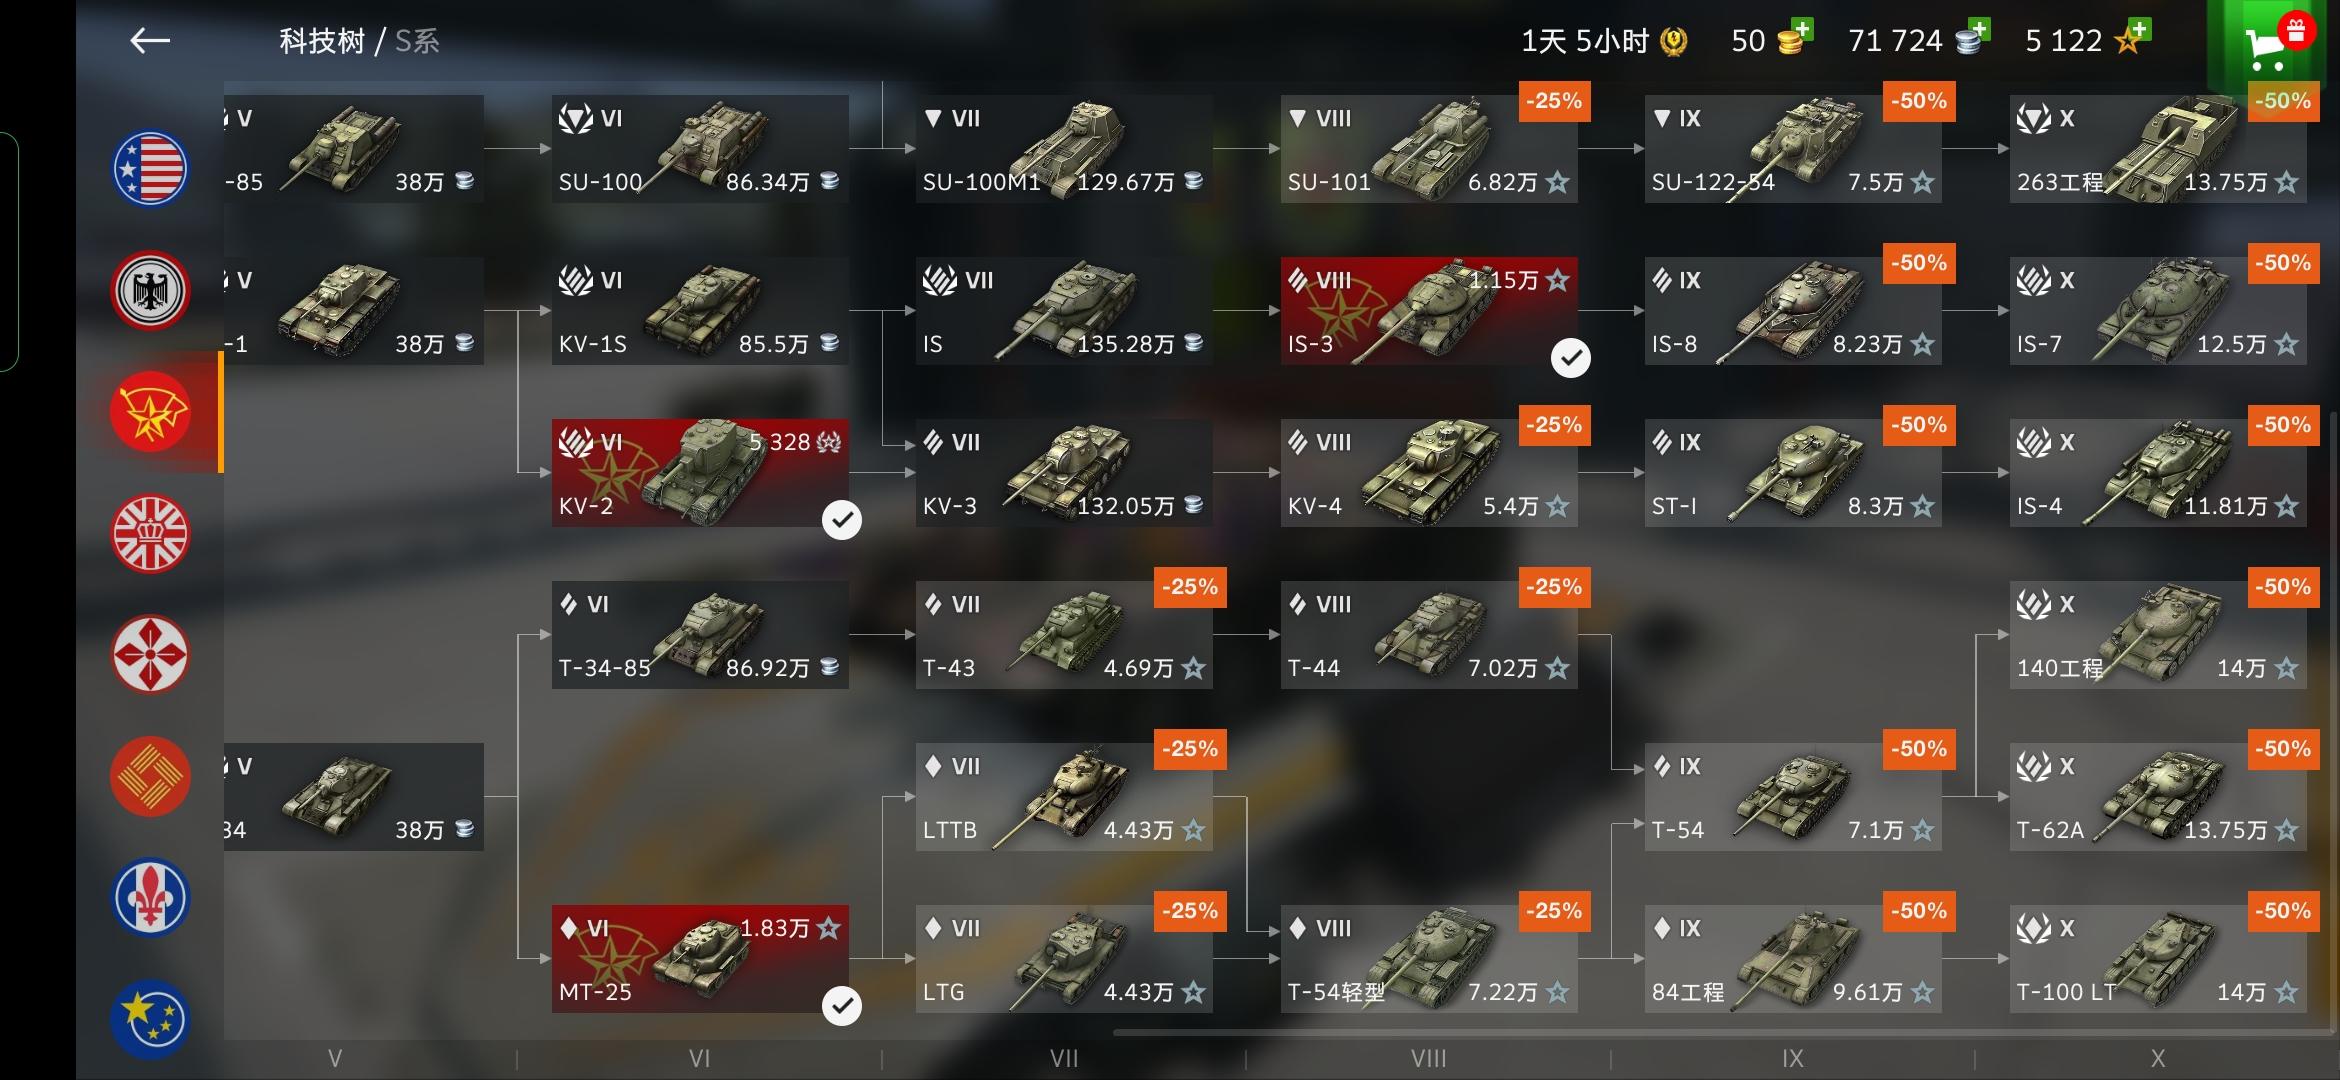Screen dimensions: 2340x1080
Task: Open the SU-100 tank destroyer thumbnail
Action: (x=700, y=149)
